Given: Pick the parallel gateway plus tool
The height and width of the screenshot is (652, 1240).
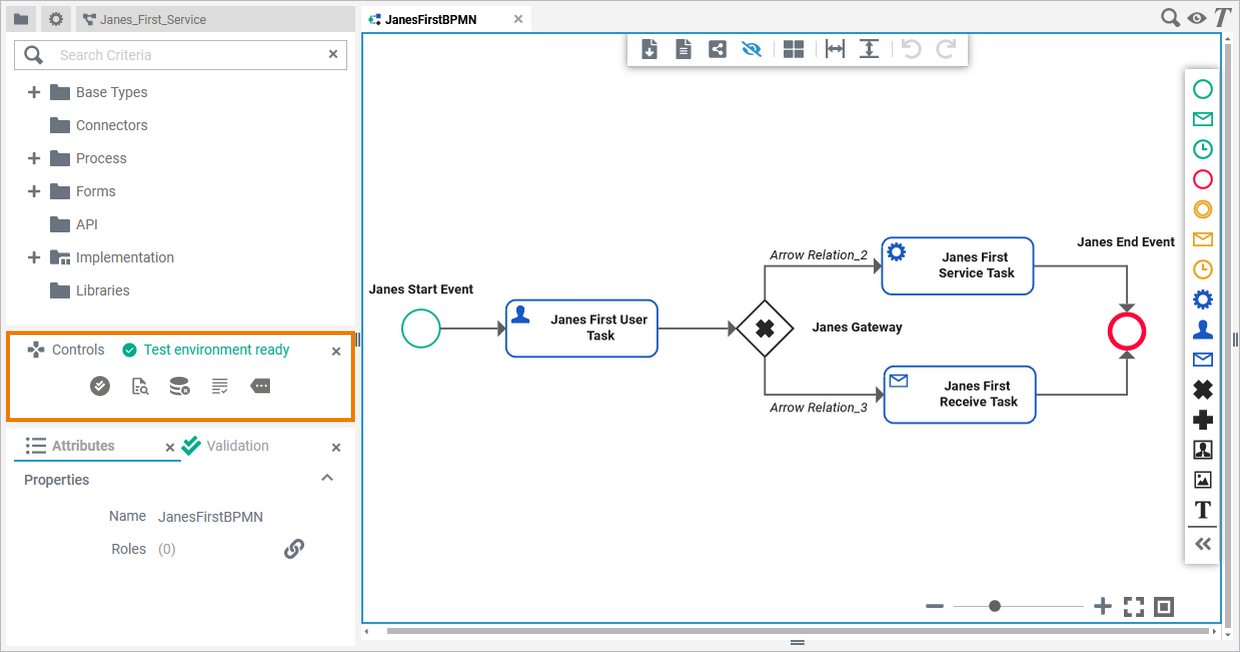Looking at the screenshot, I should tap(1203, 420).
